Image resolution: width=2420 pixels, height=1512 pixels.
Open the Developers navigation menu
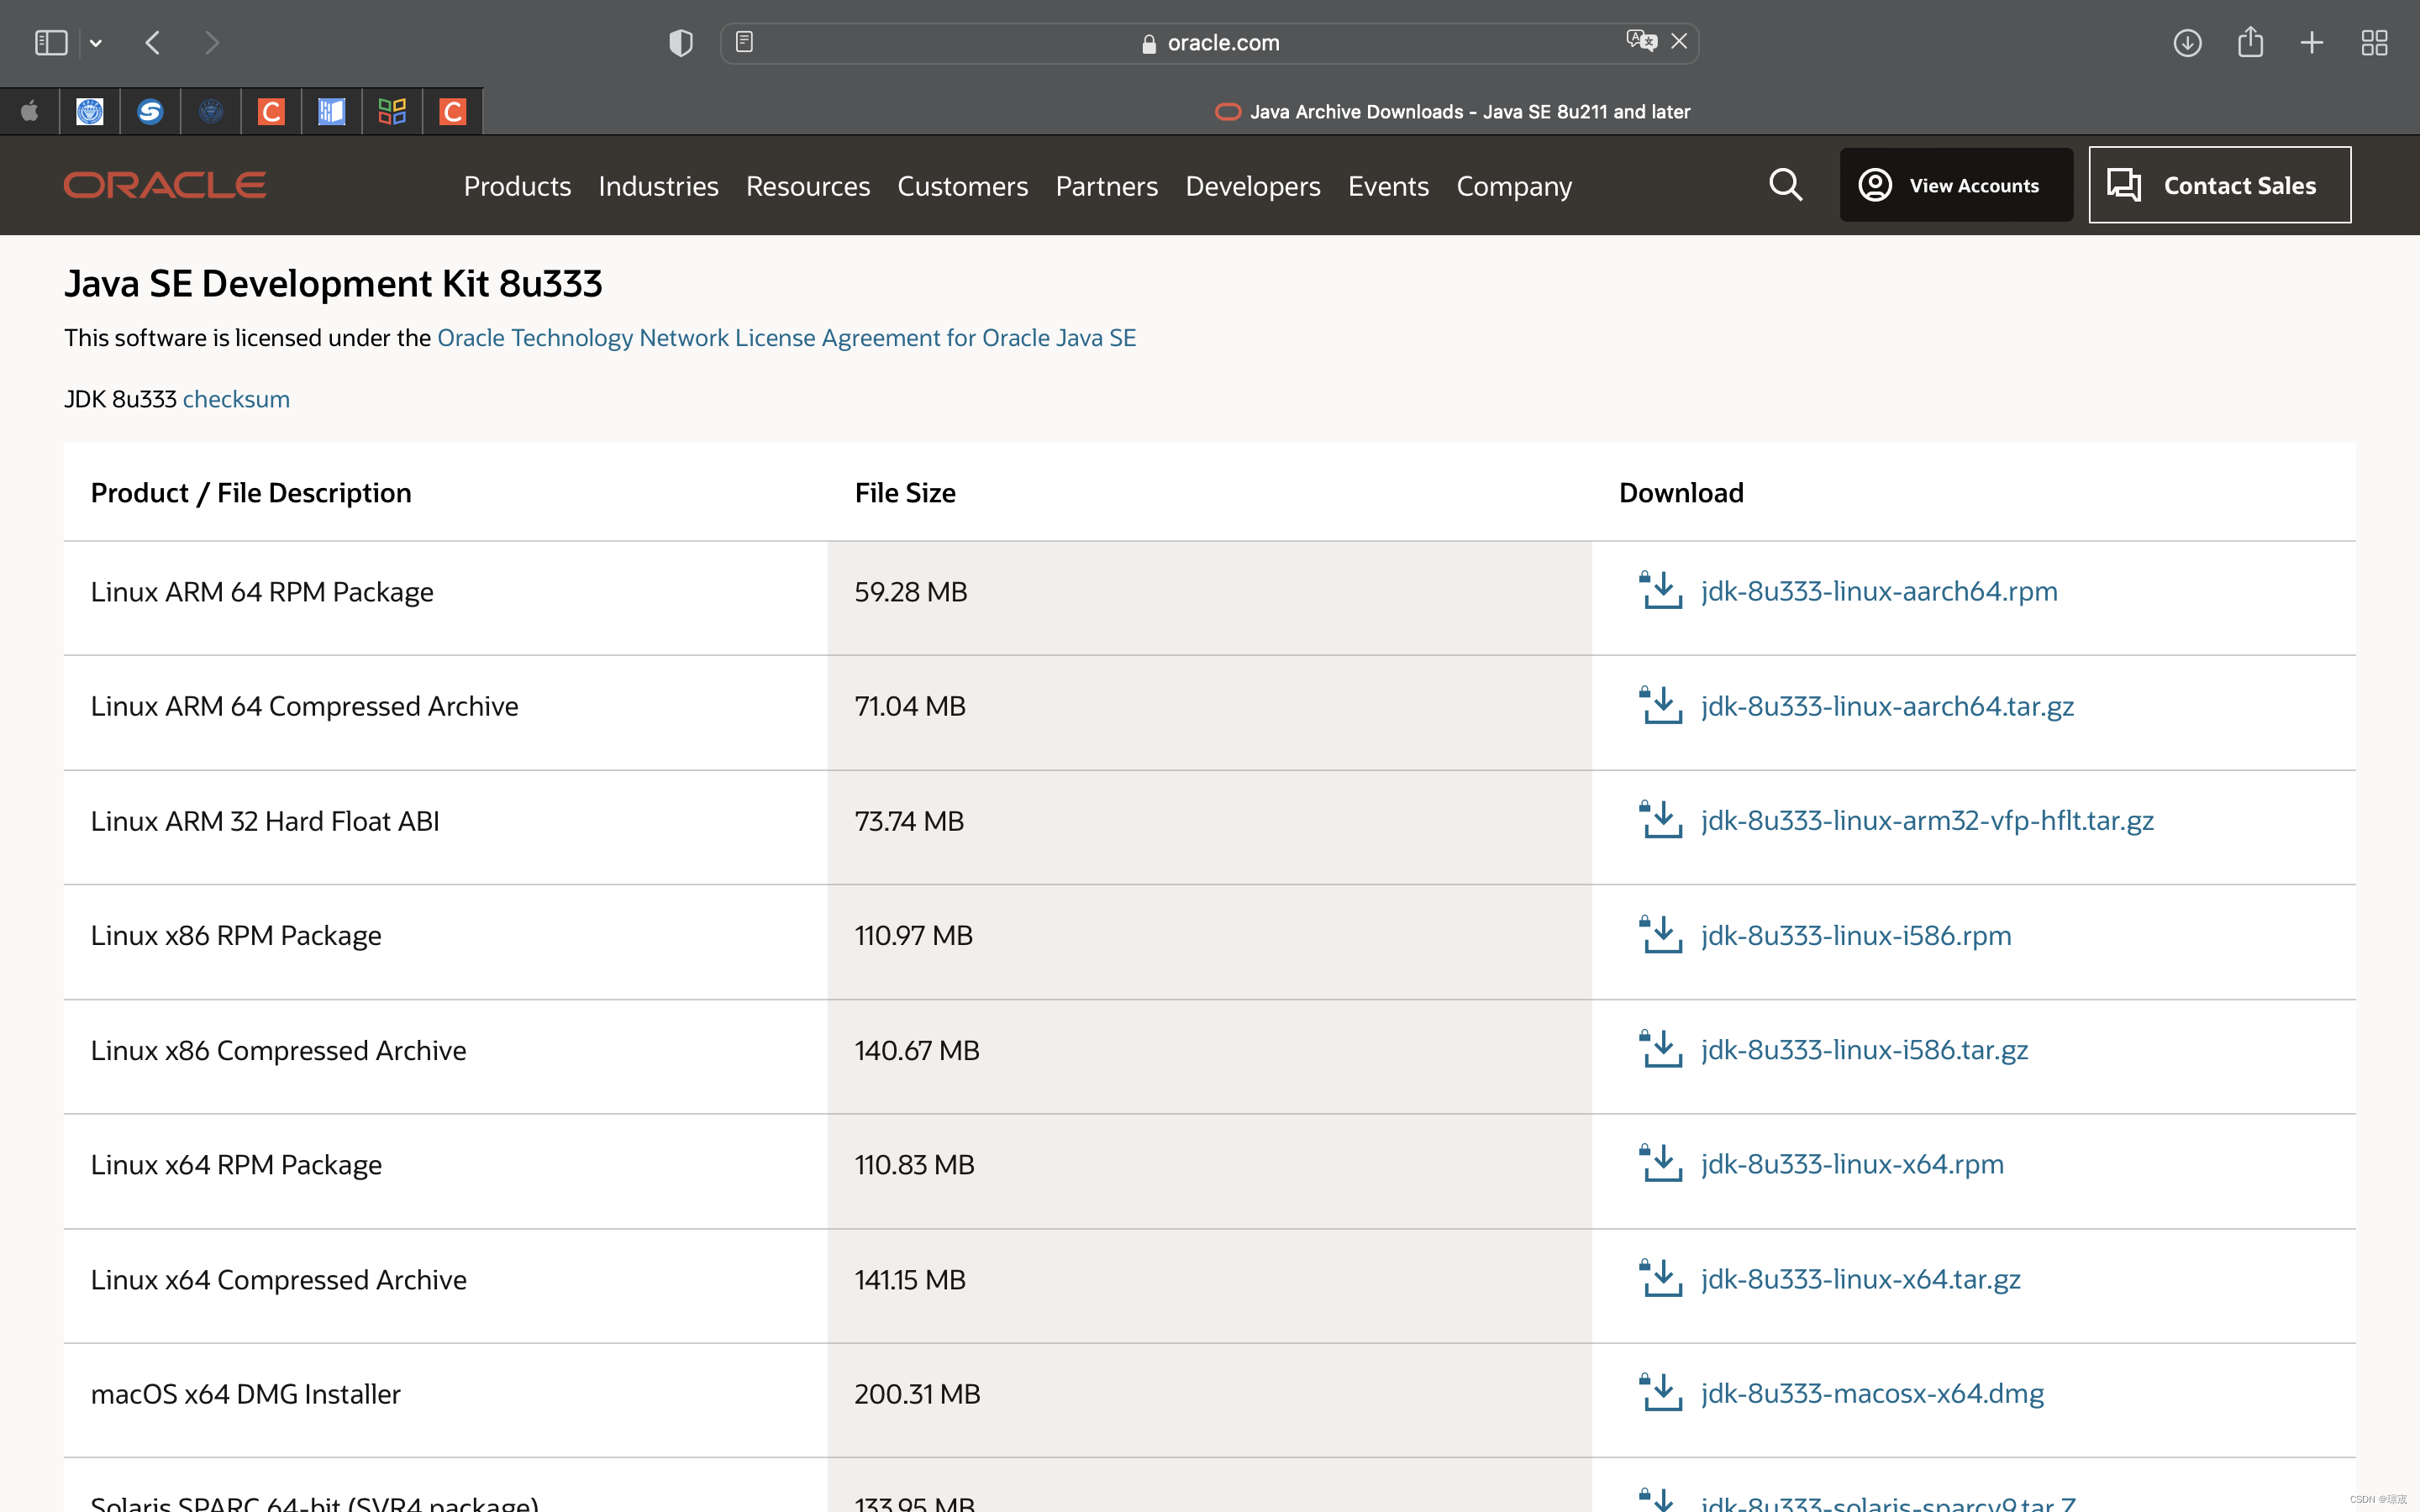point(1252,186)
